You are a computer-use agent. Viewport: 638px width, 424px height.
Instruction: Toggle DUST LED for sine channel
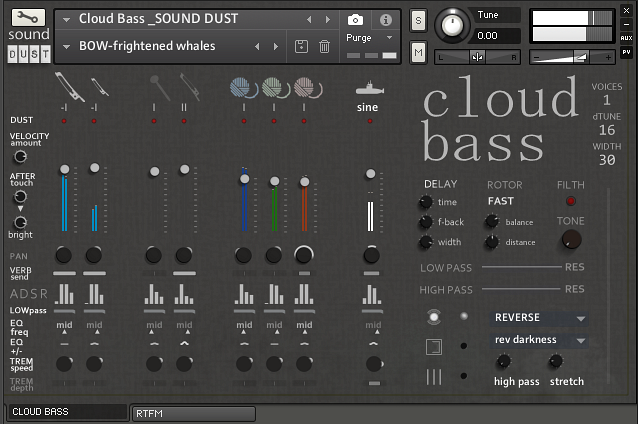tap(370, 121)
